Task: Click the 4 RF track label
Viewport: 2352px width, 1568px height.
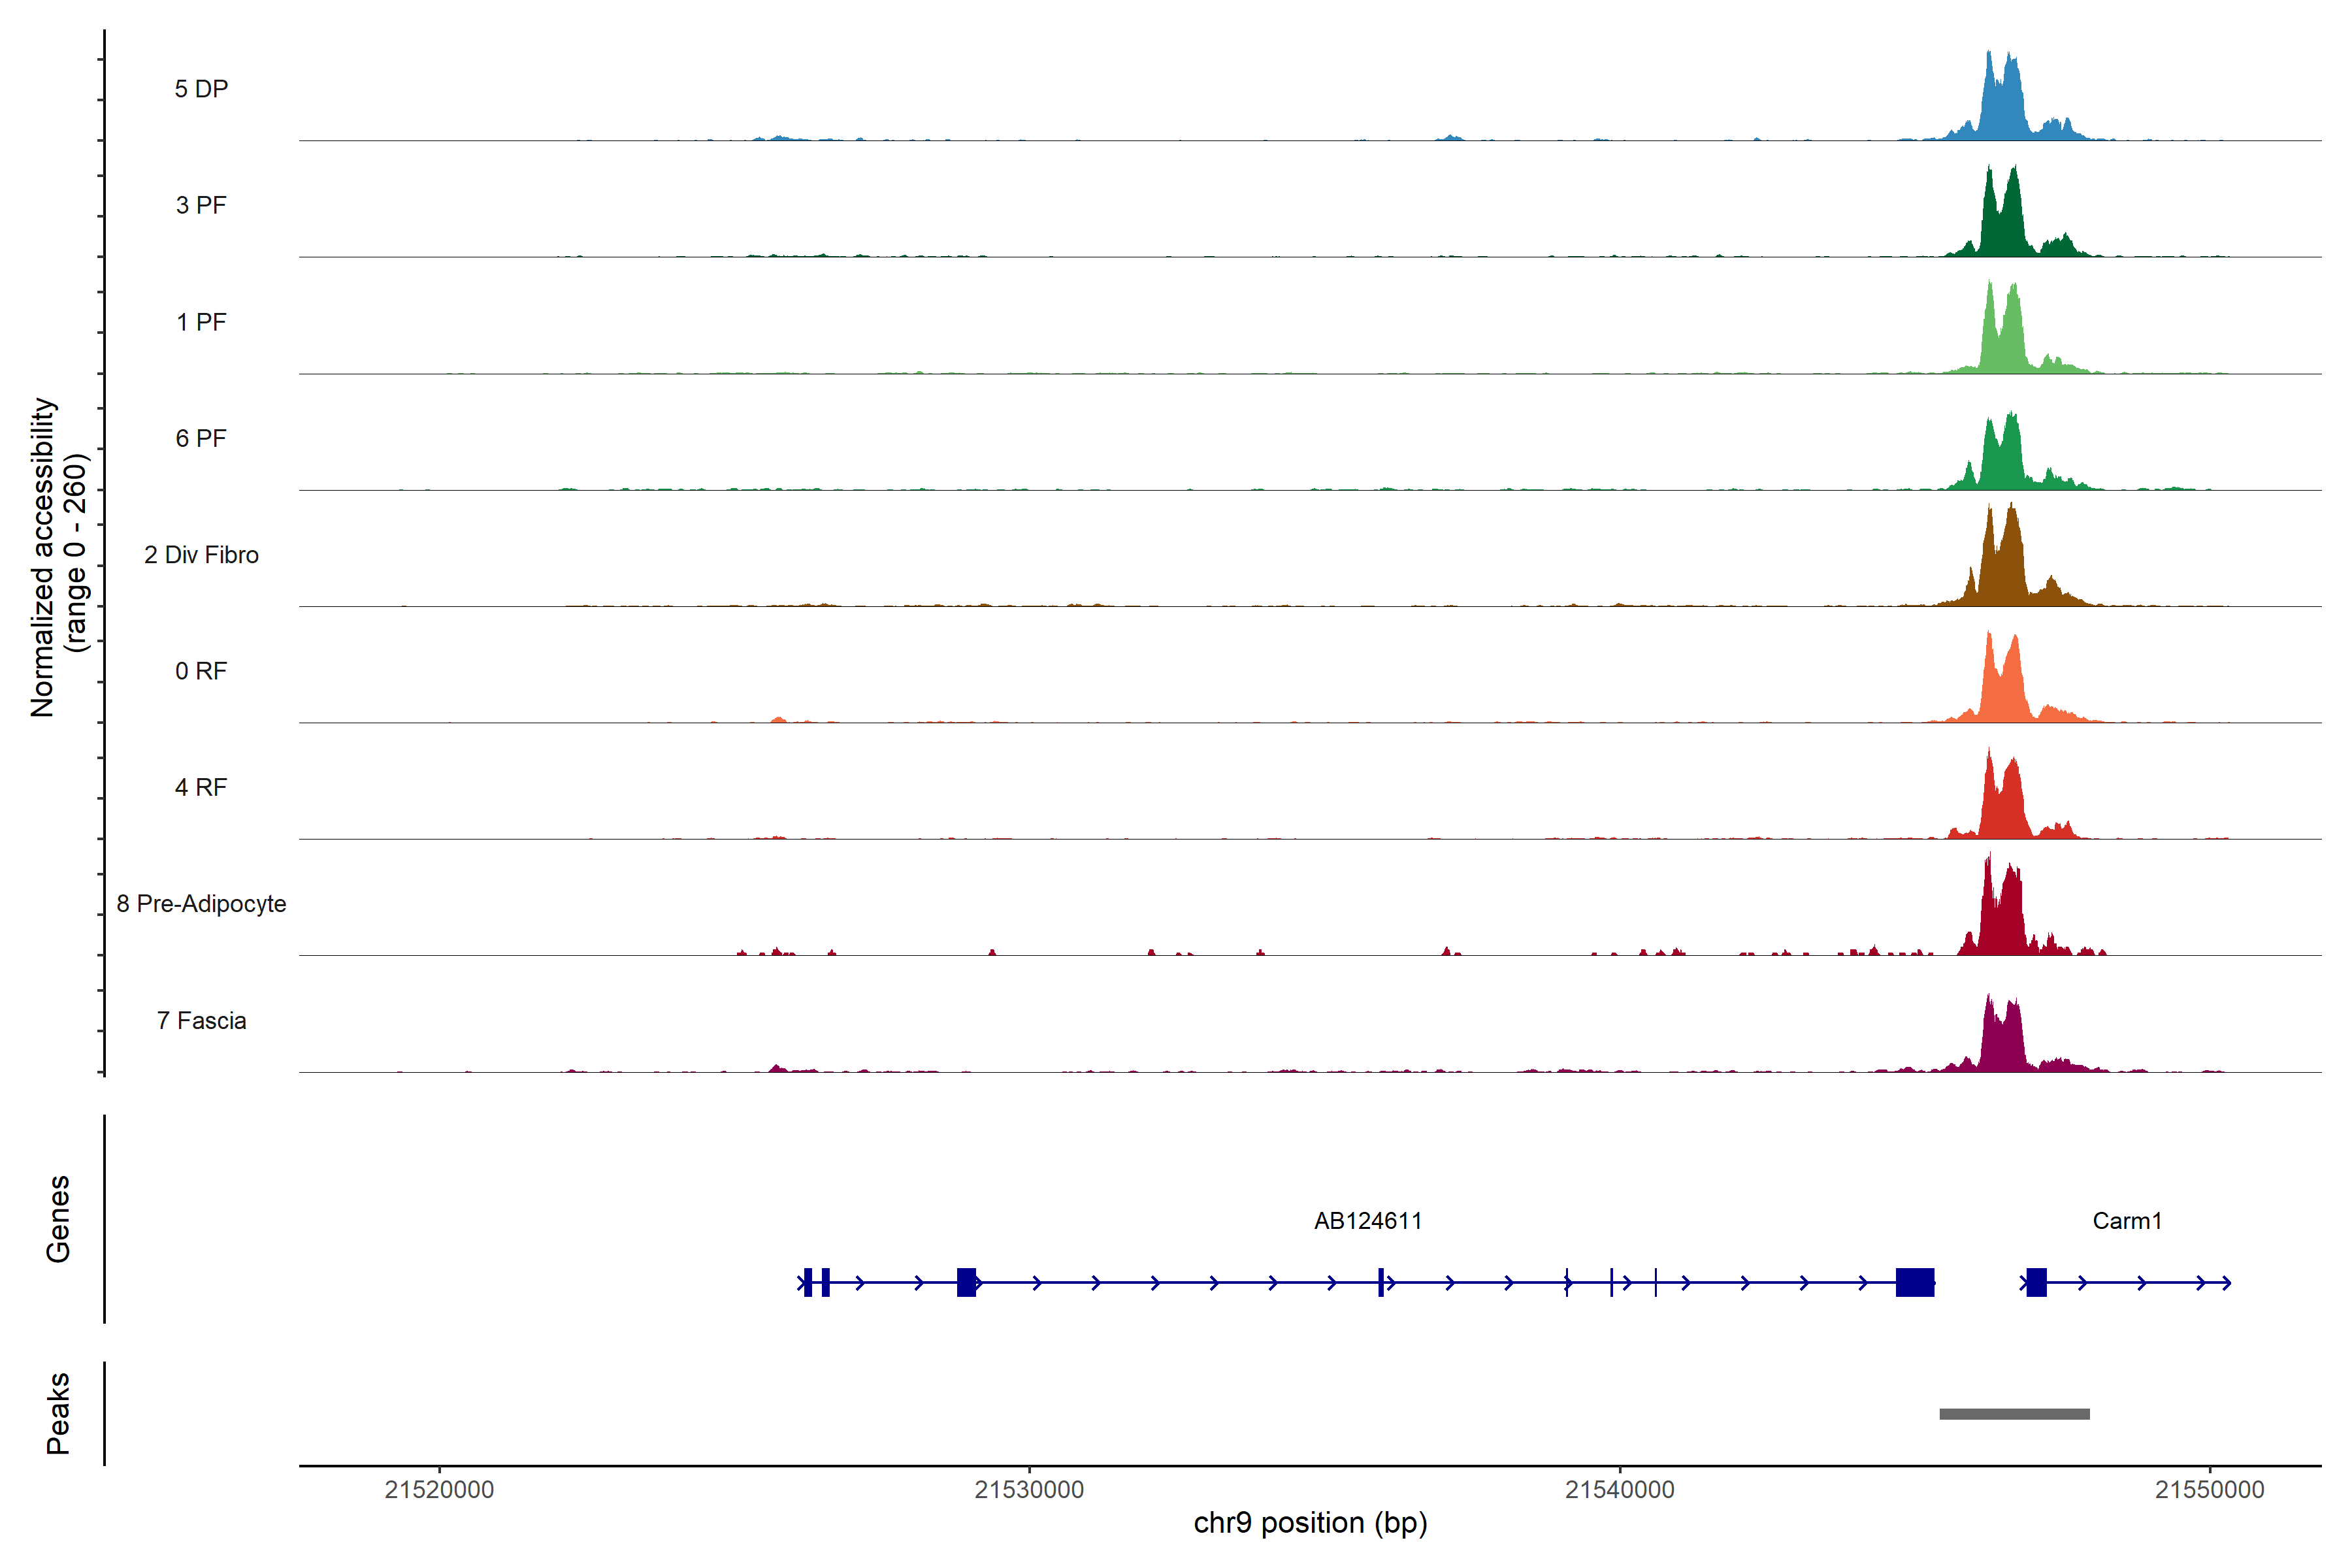Action: point(201,787)
